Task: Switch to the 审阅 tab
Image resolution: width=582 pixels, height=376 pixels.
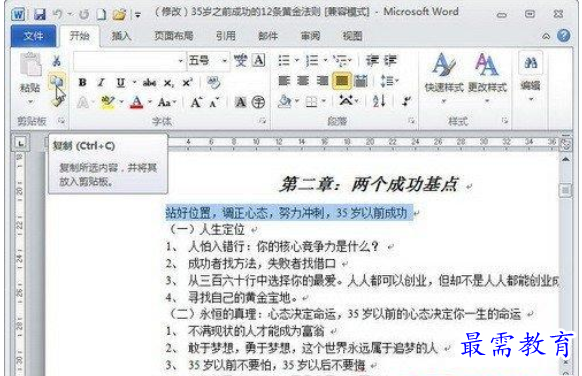Action: (x=310, y=36)
